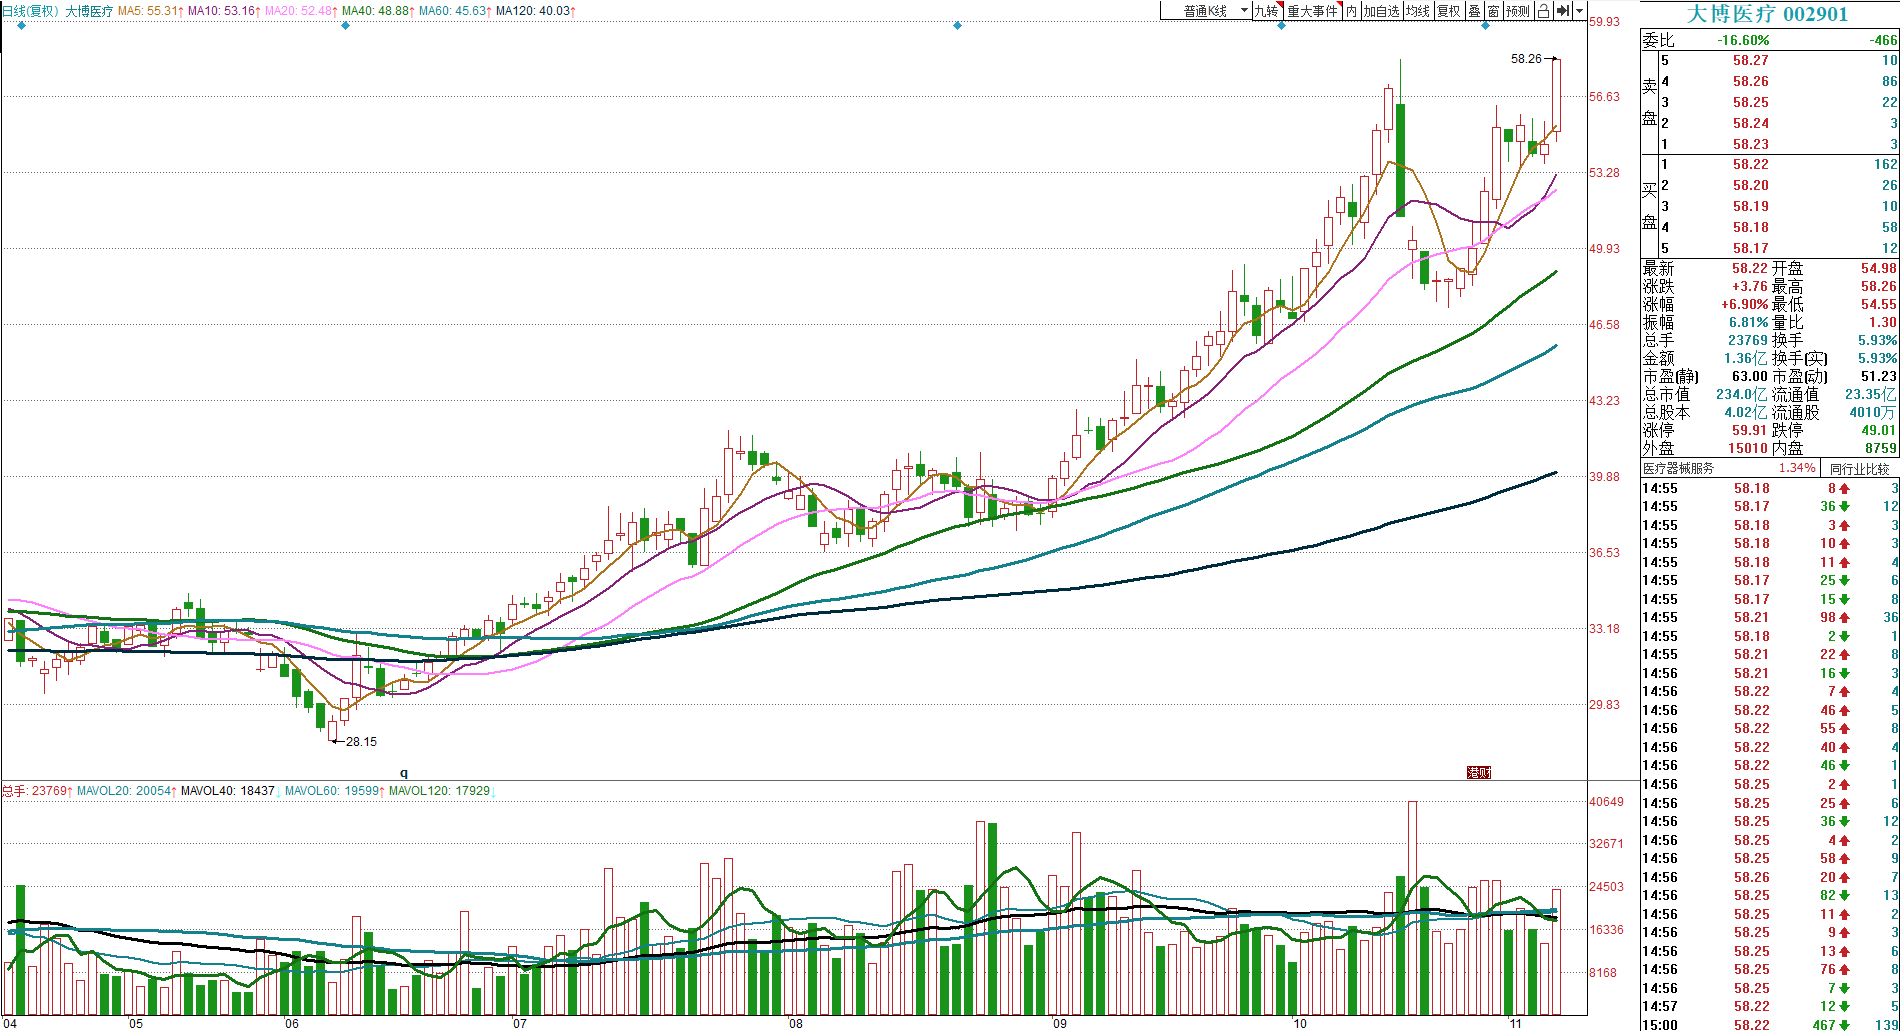Select the 叠 overlay option
The image size is (1900, 1031).
point(1474,11)
